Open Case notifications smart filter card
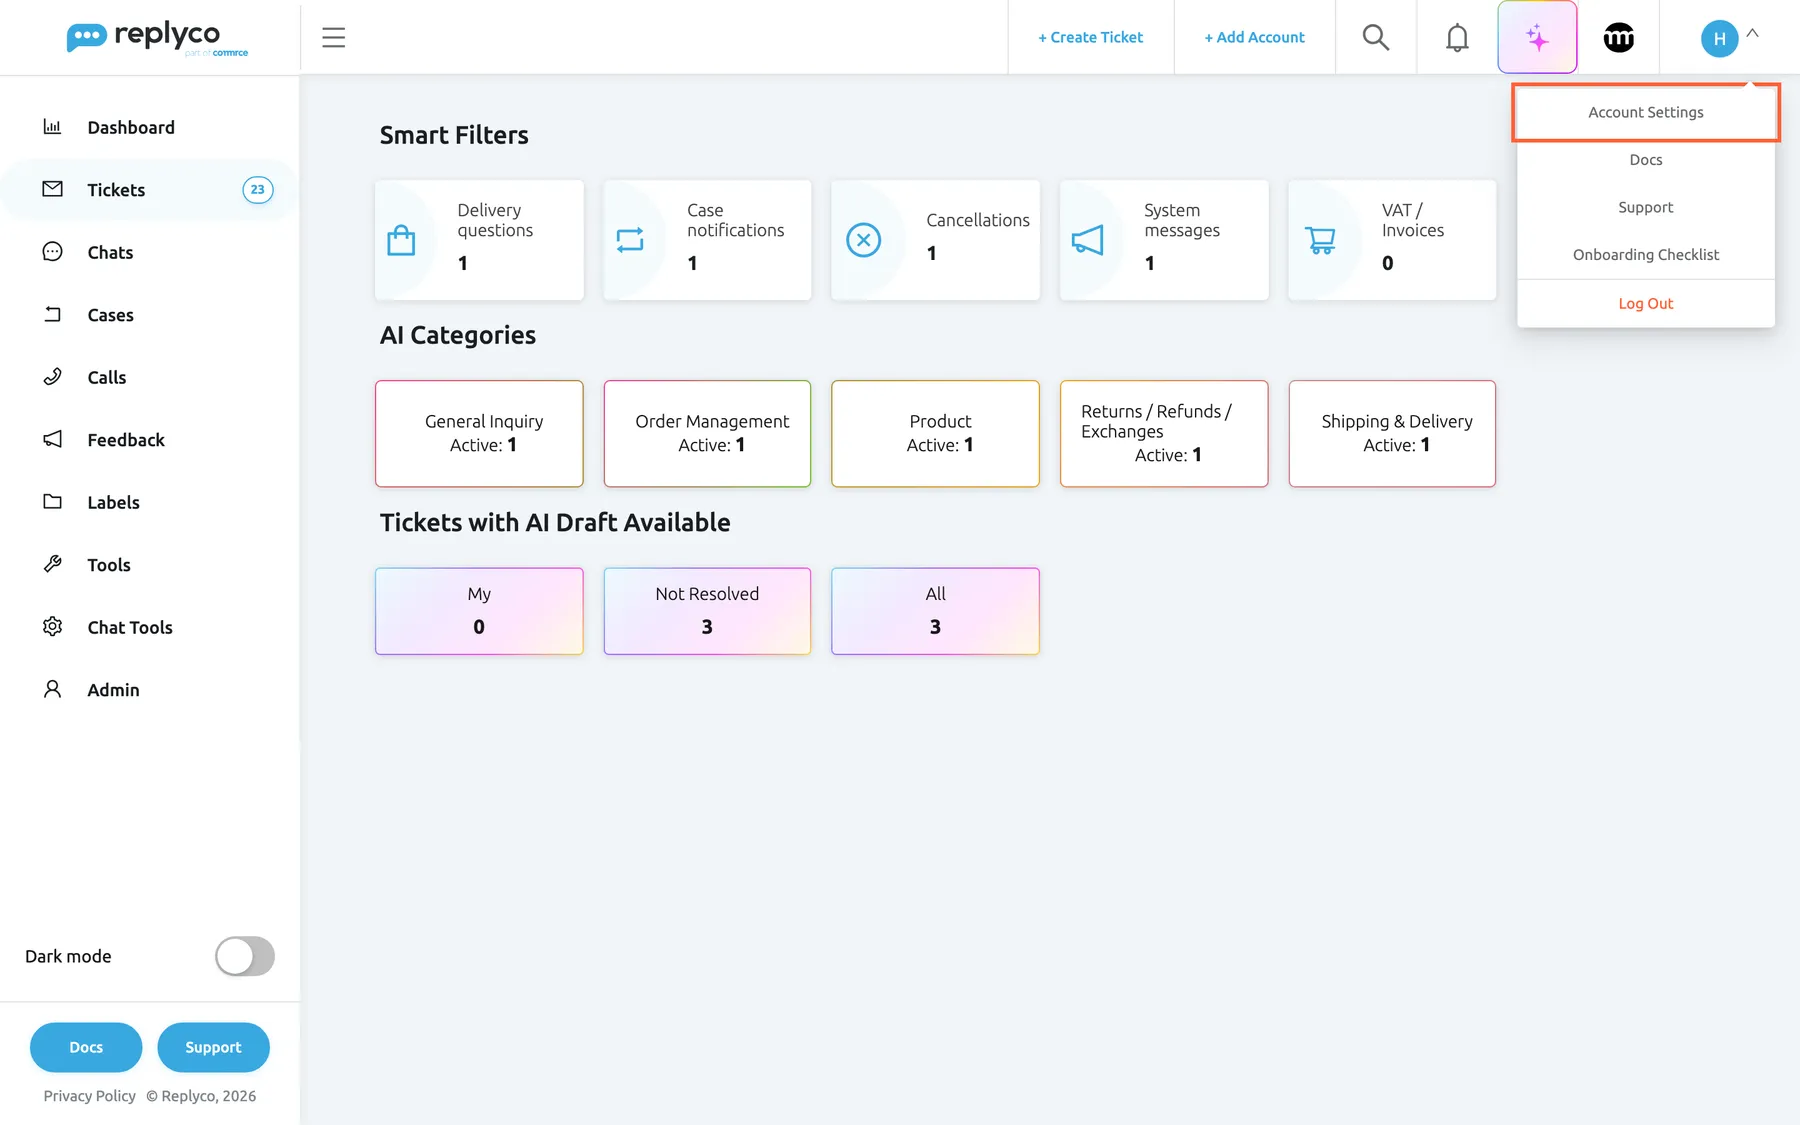This screenshot has width=1800, height=1125. point(707,240)
